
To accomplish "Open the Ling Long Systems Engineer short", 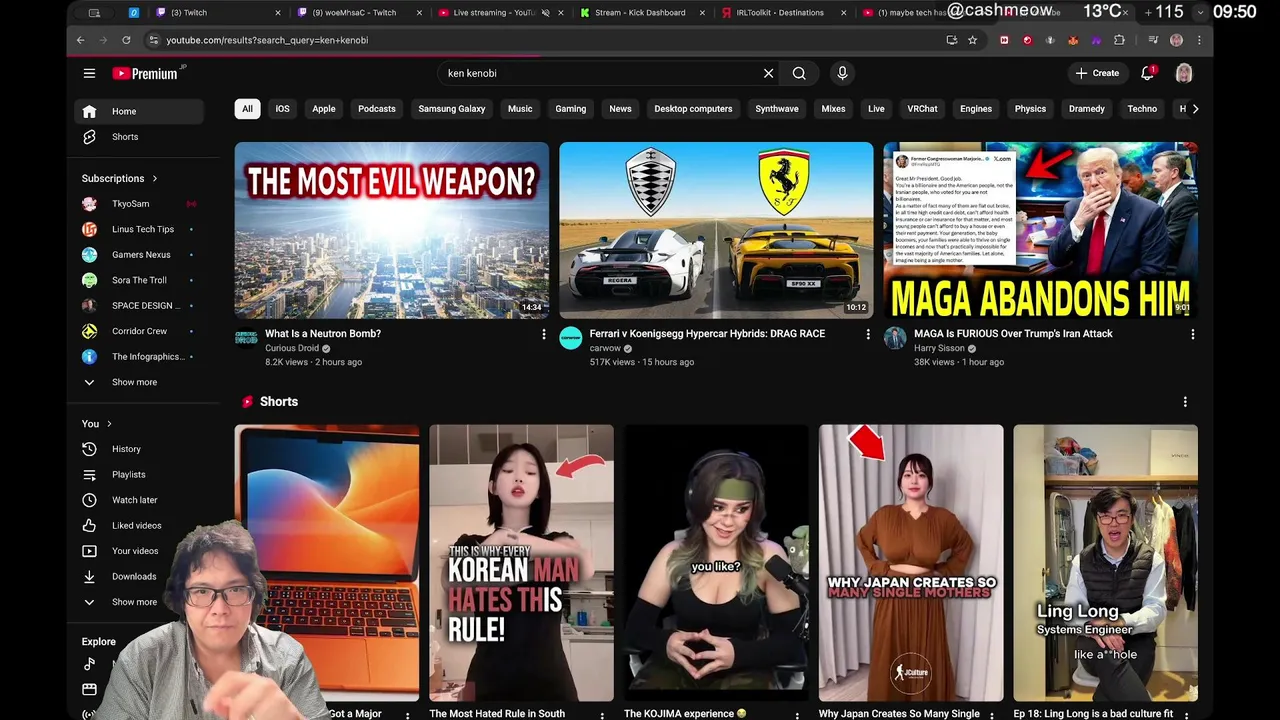I will [x=1105, y=563].
